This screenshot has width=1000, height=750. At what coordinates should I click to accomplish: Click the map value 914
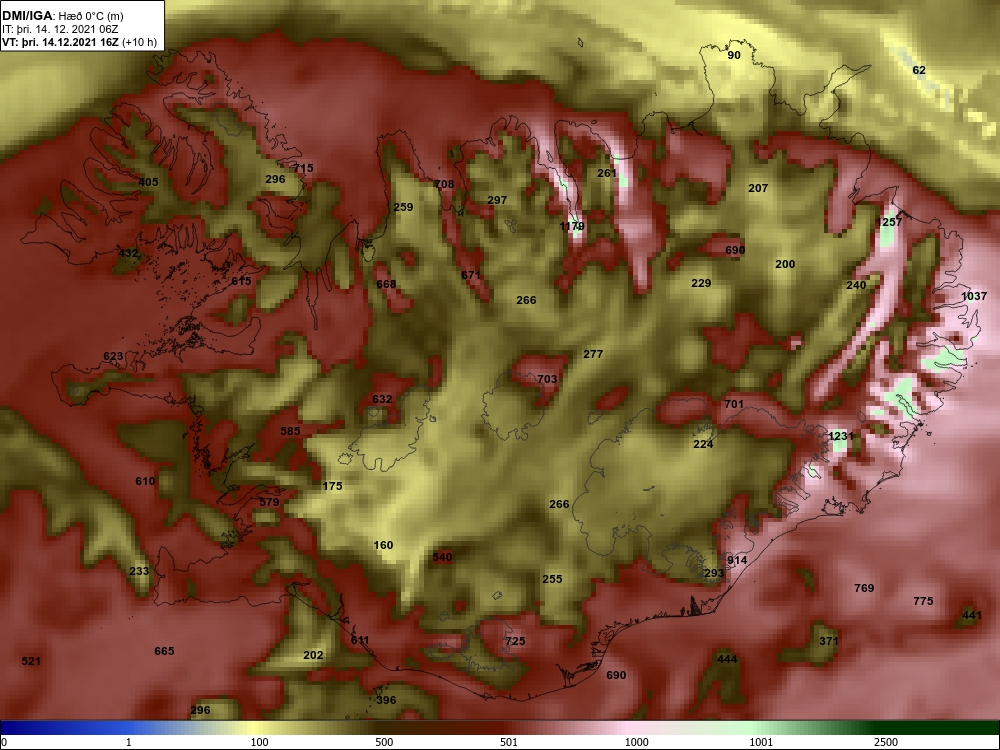point(737,560)
